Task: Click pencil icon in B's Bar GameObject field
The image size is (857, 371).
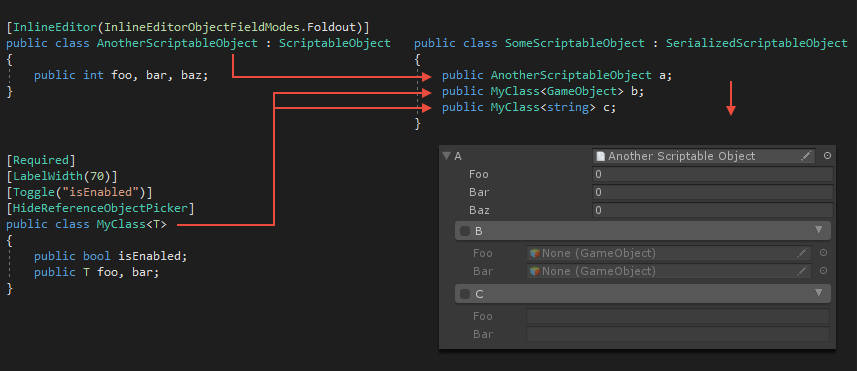Action: pos(802,271)
